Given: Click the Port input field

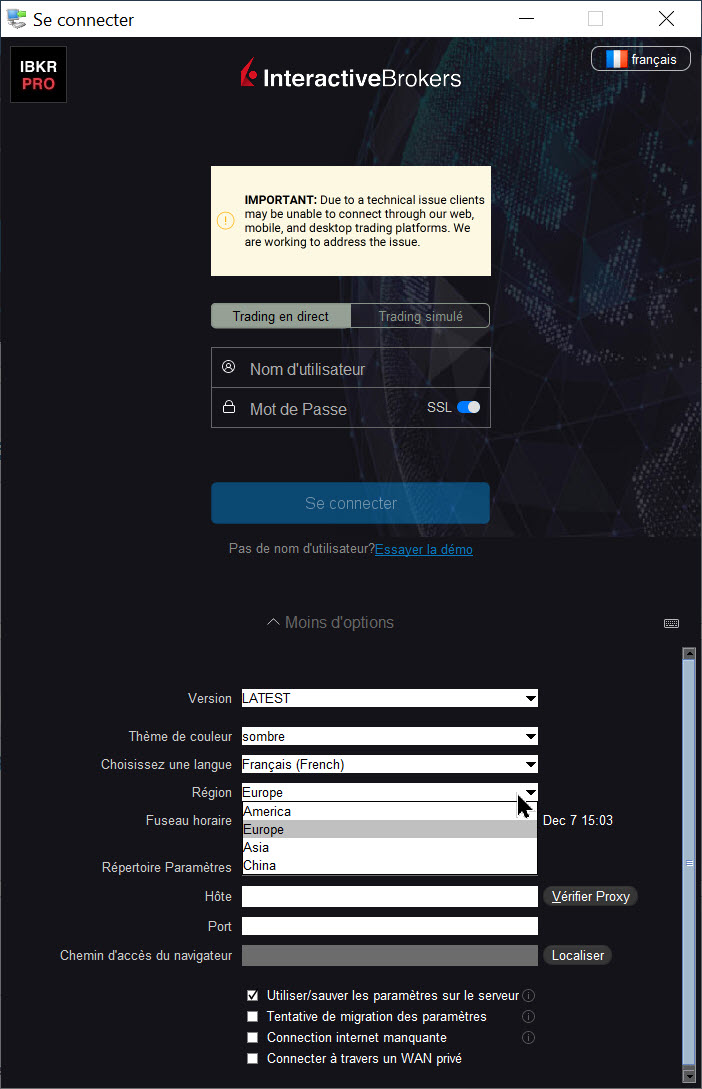Looking at the screenshot, I should click(x=390, y=926).
